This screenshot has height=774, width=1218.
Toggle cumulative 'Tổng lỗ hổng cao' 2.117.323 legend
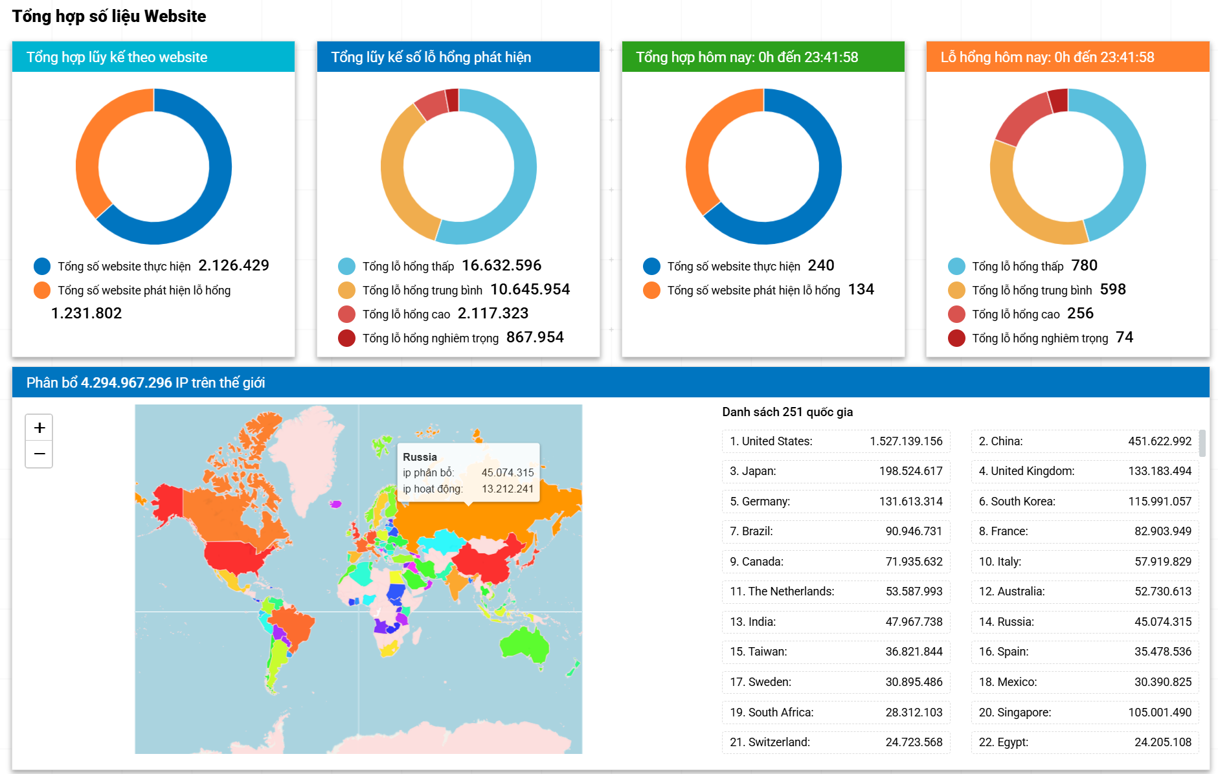click(x=347, y=314)
